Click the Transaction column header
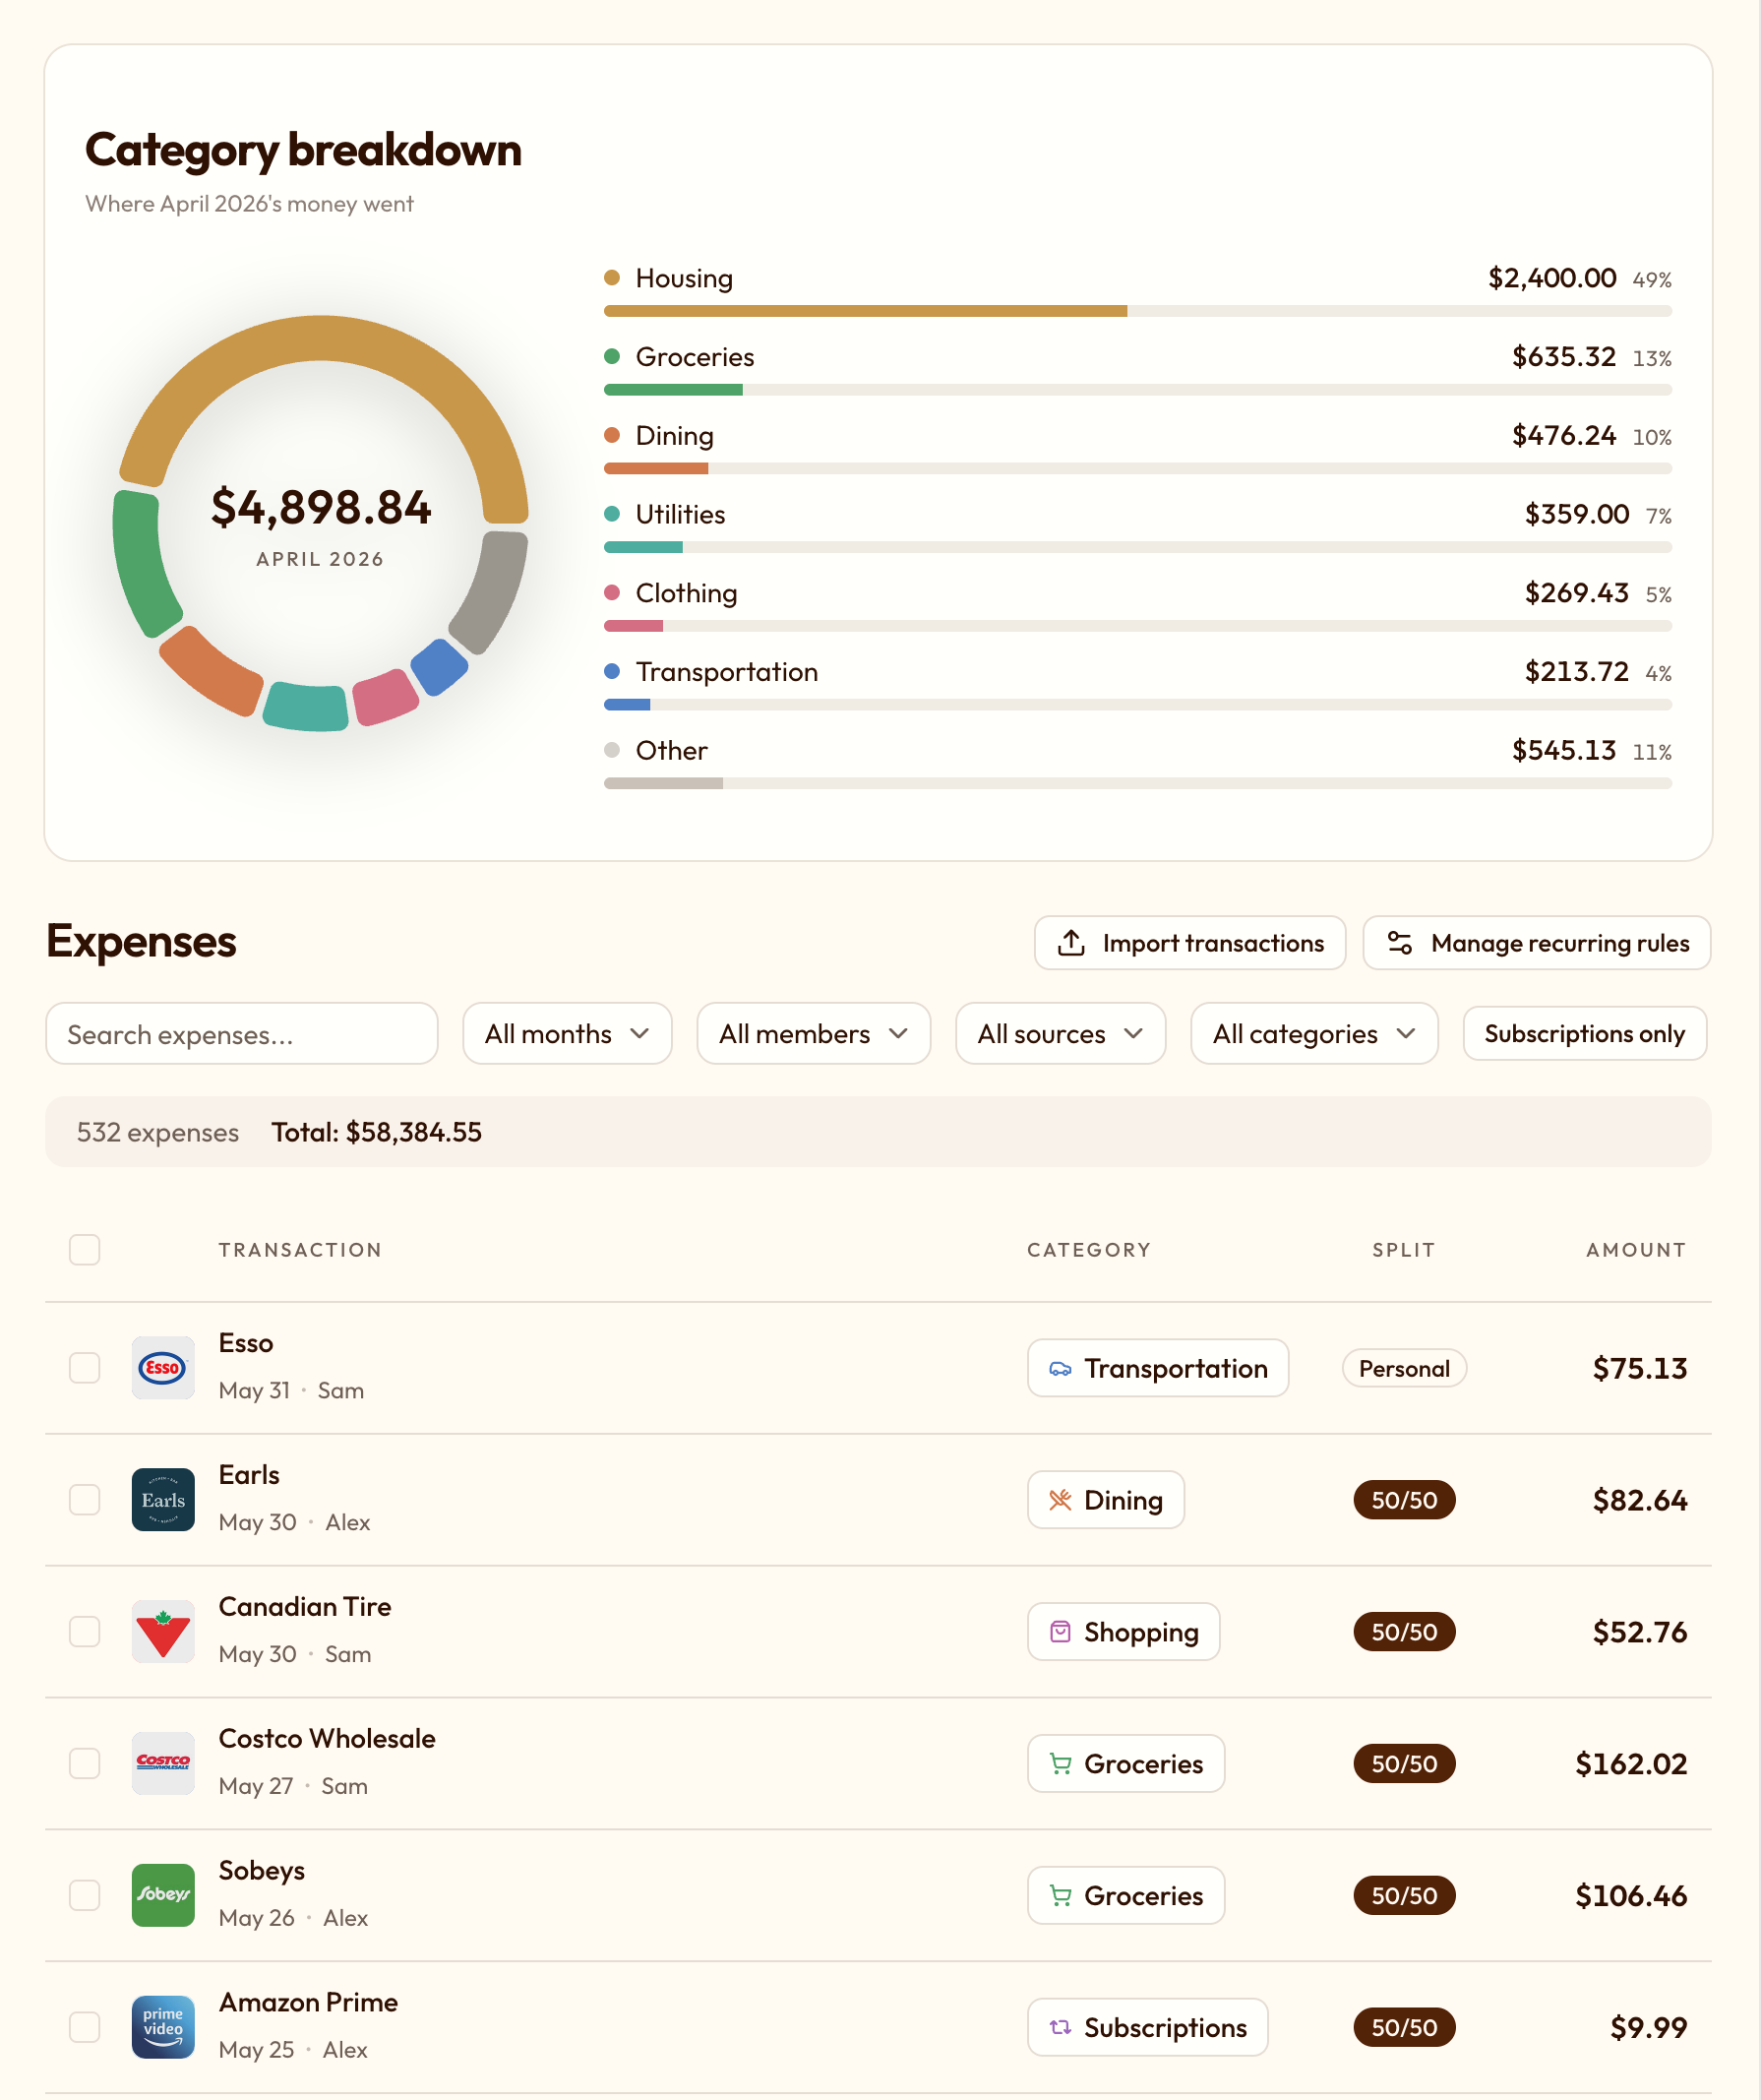The height and width of the screenshot is (2100, 1761). click(301, 1251)
